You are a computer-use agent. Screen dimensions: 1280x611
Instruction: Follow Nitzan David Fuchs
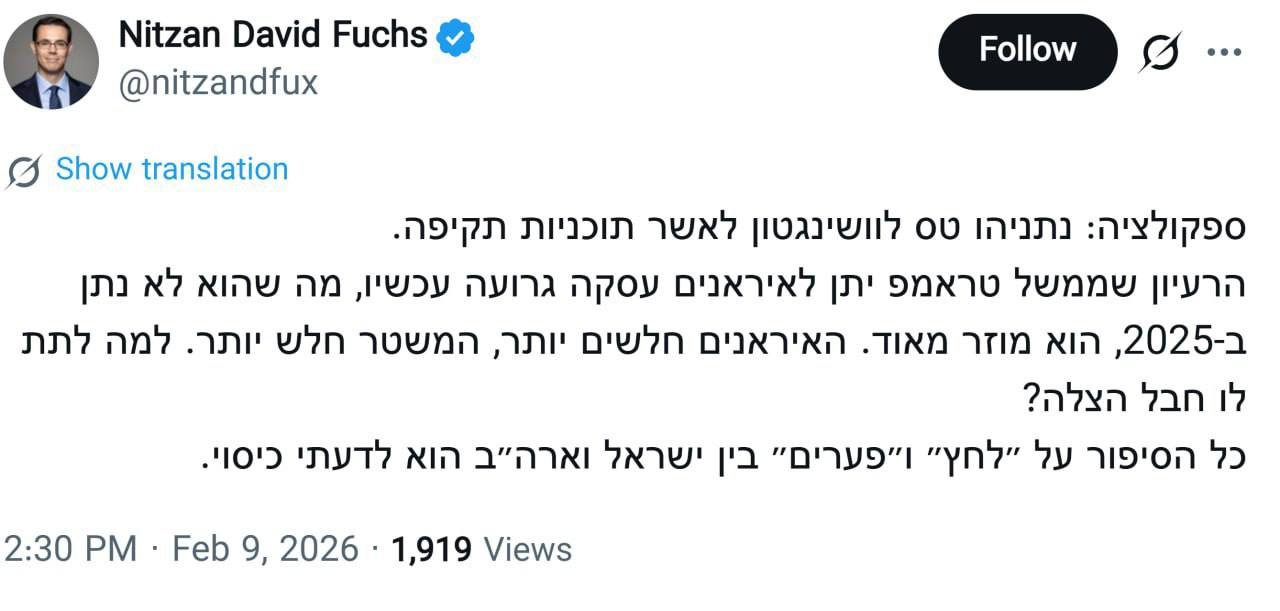tap(1027, 50)
